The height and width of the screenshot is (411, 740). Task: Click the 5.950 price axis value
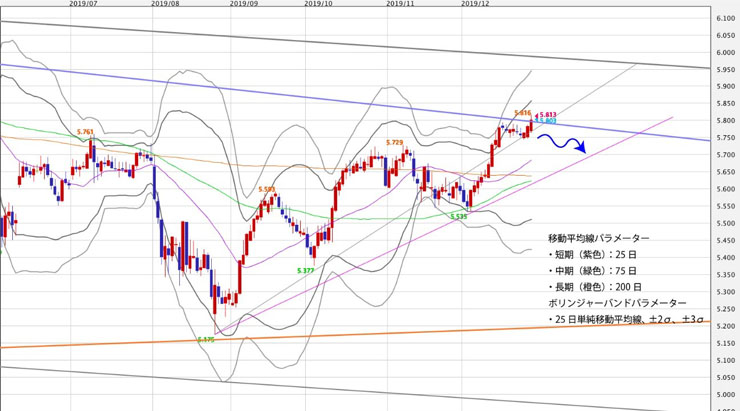pos(725,69)
